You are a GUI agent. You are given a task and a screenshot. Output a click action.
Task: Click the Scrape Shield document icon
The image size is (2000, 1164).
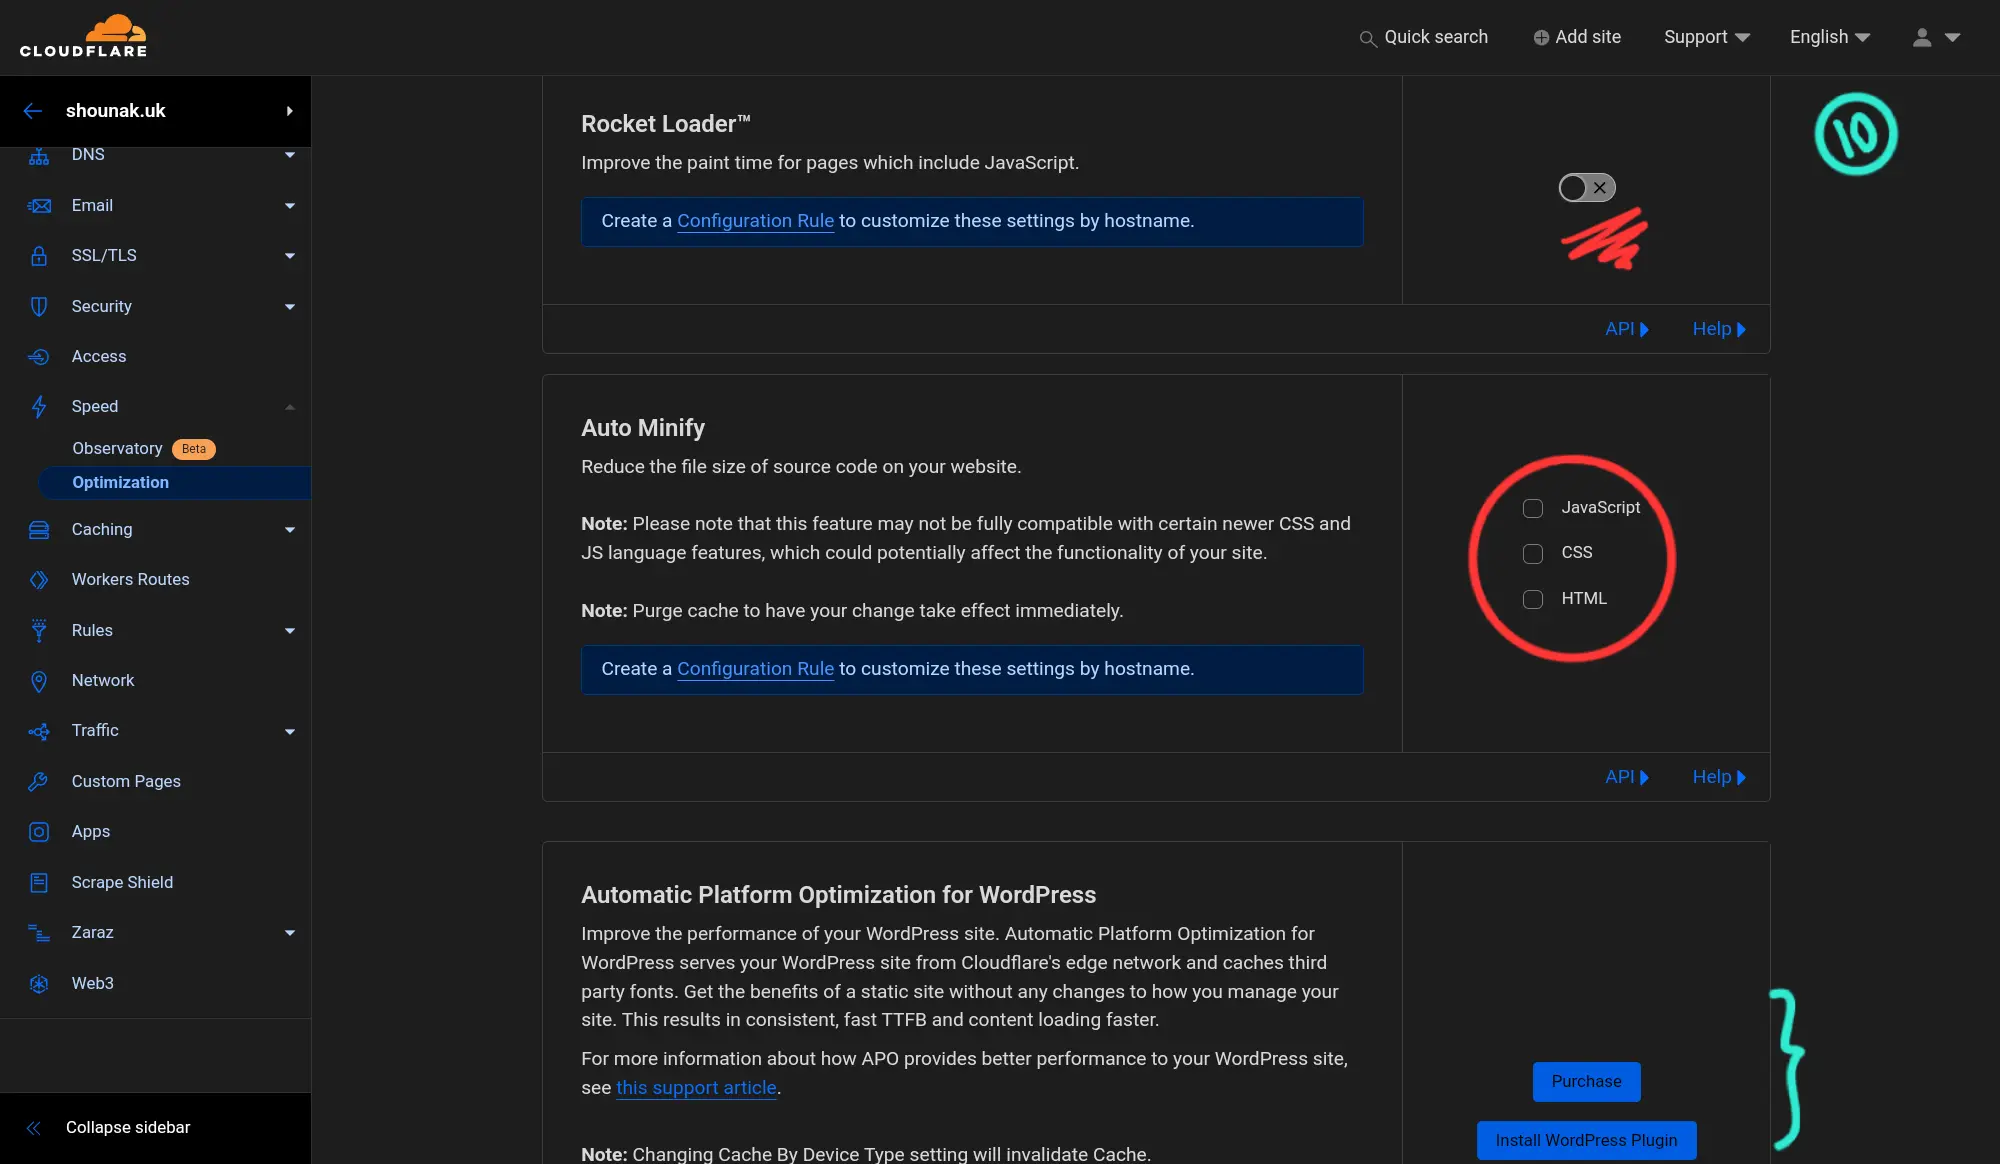tap(39, 883)
